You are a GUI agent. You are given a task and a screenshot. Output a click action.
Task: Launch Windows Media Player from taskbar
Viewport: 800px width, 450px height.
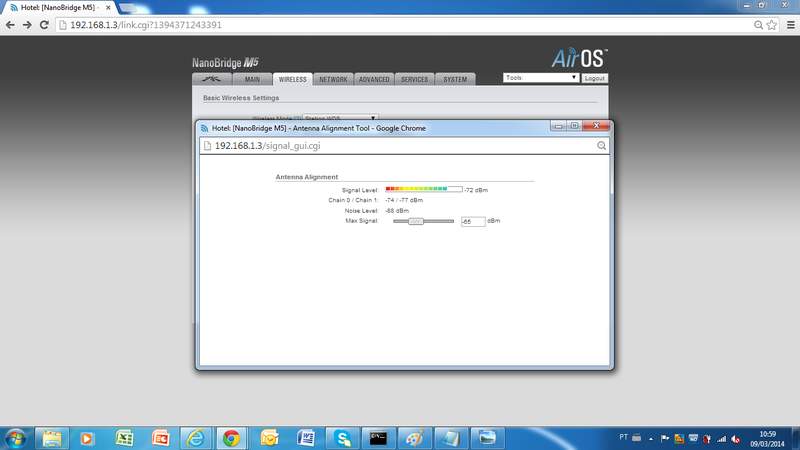(87, 438)
